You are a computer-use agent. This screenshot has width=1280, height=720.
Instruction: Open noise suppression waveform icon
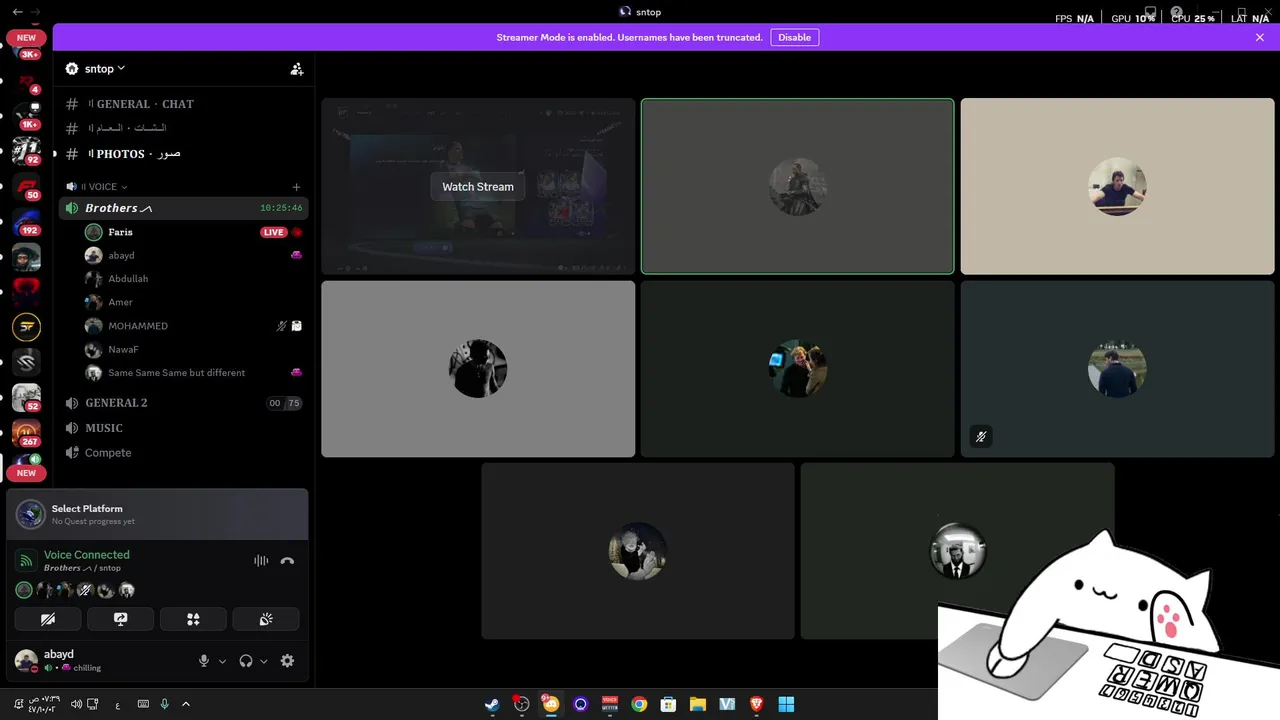click(x=261, y=561)
